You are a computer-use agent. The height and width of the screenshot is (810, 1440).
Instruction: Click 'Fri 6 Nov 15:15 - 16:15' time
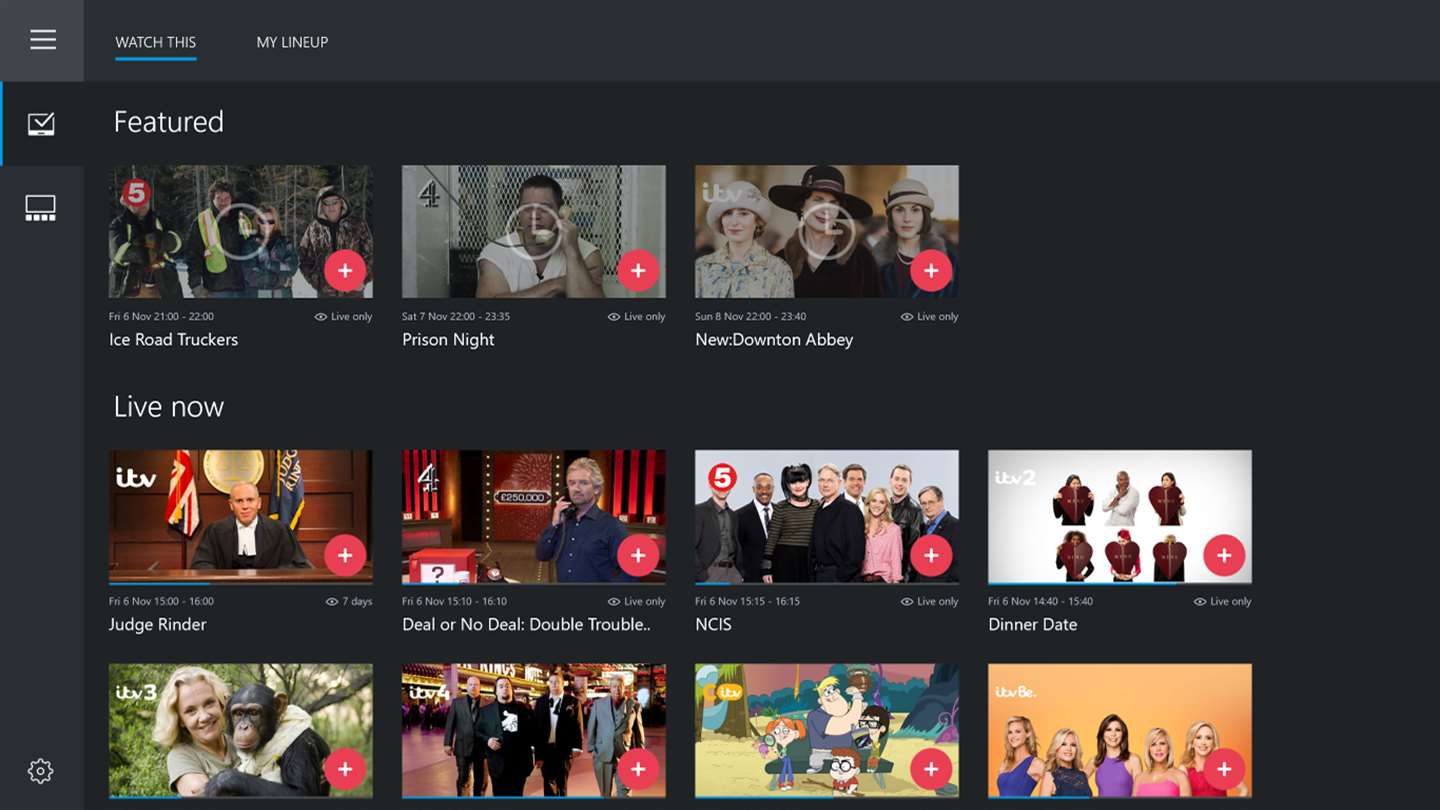747,602
